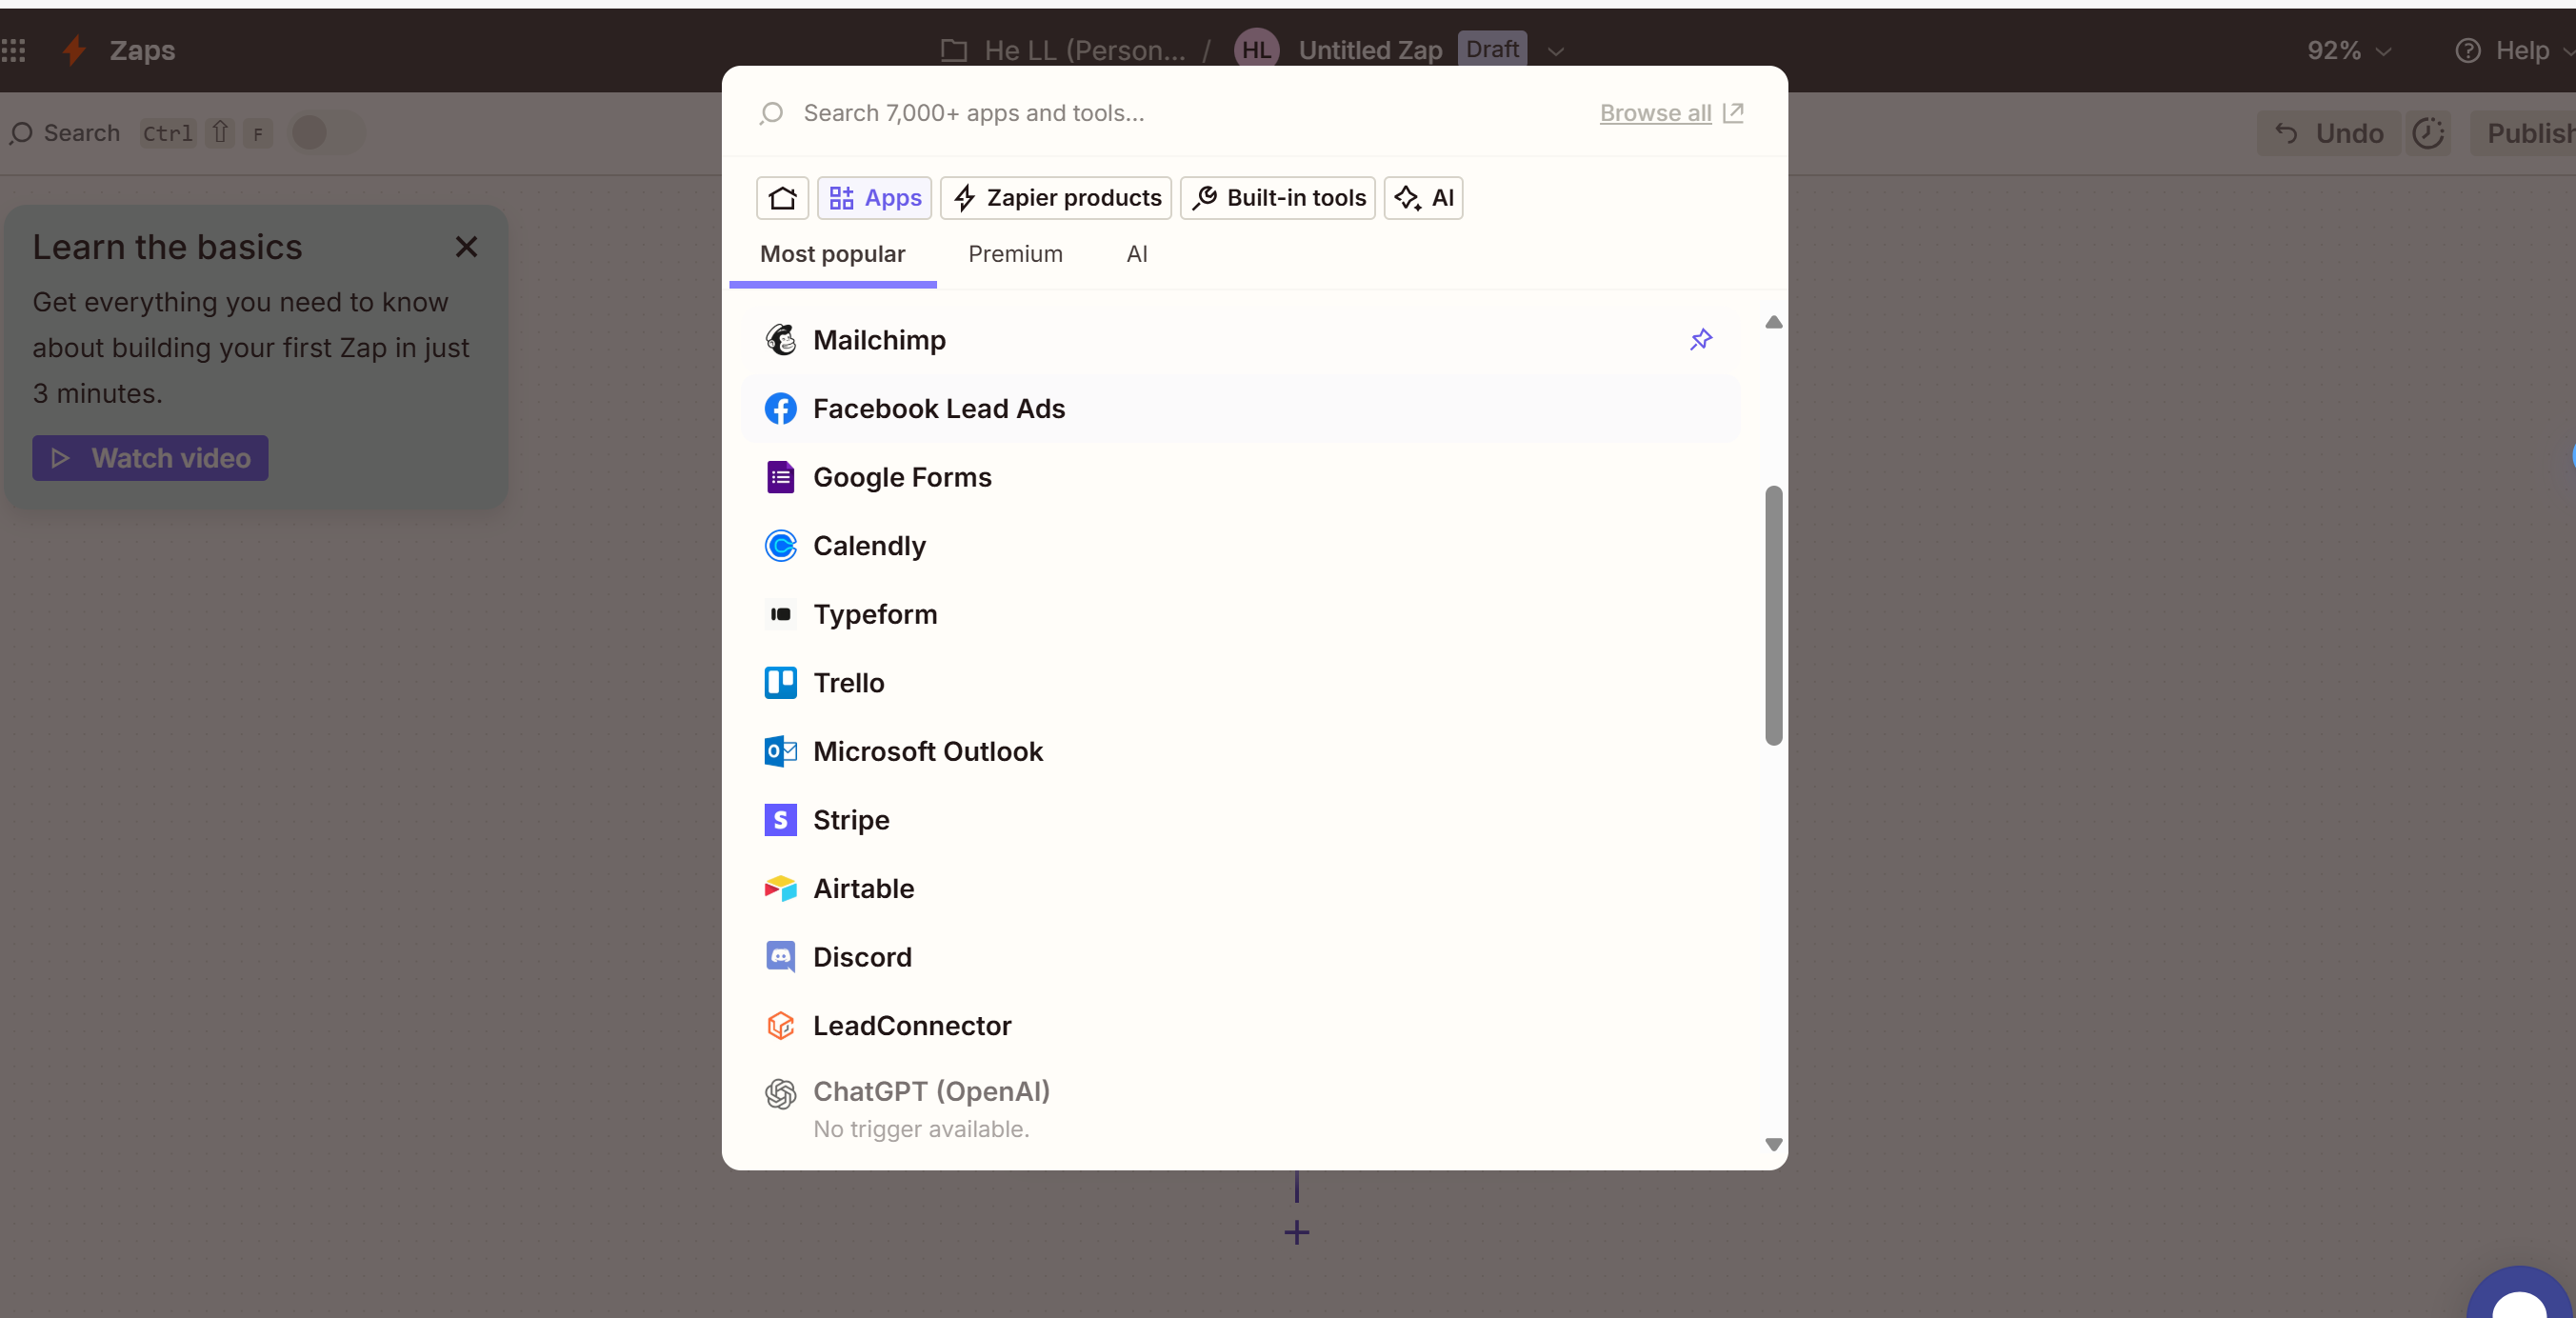Pick the Discord app icon

coord(780,957)
